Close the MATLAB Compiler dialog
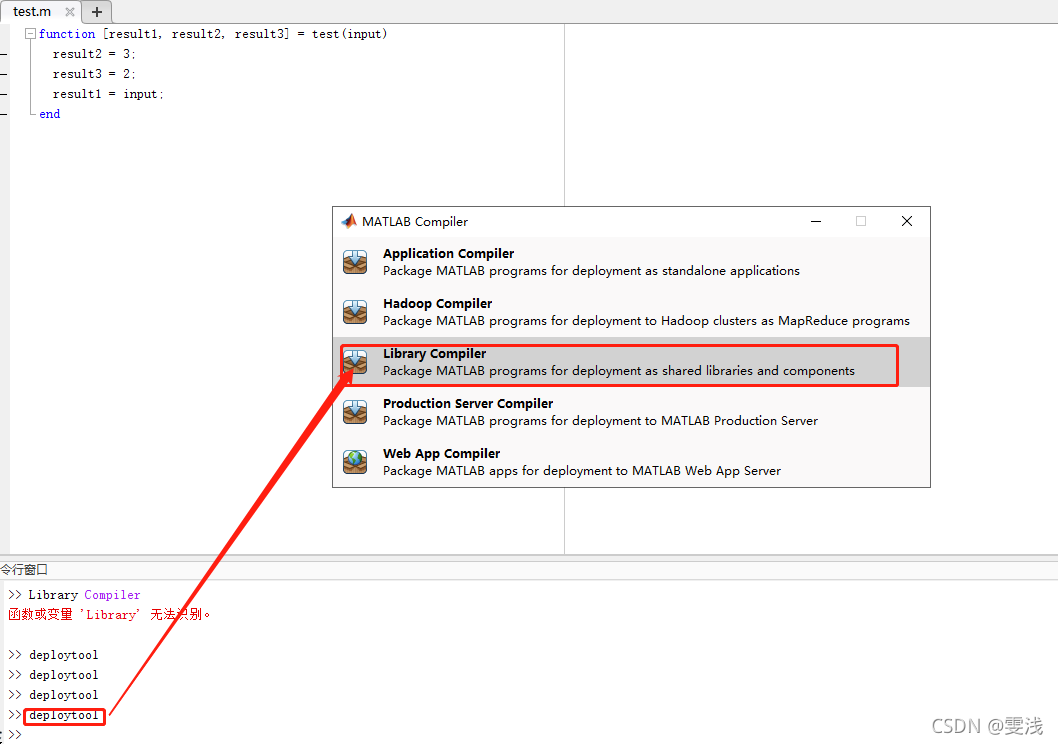This screenshot has width=1058, height=744. coord(907,221)
